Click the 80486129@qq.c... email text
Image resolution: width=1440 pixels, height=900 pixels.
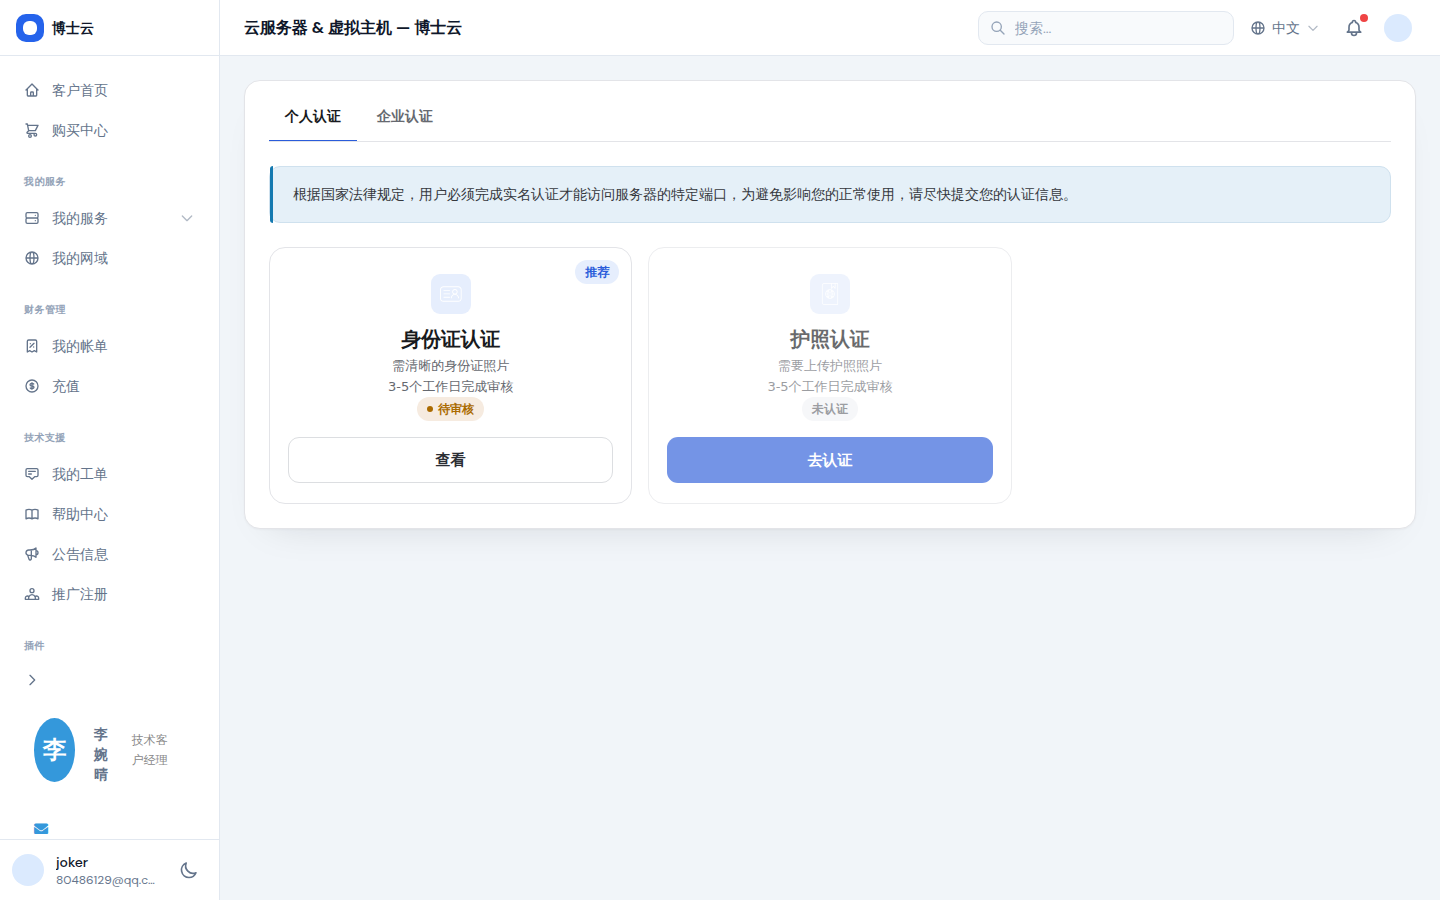[x=106, y=880]
